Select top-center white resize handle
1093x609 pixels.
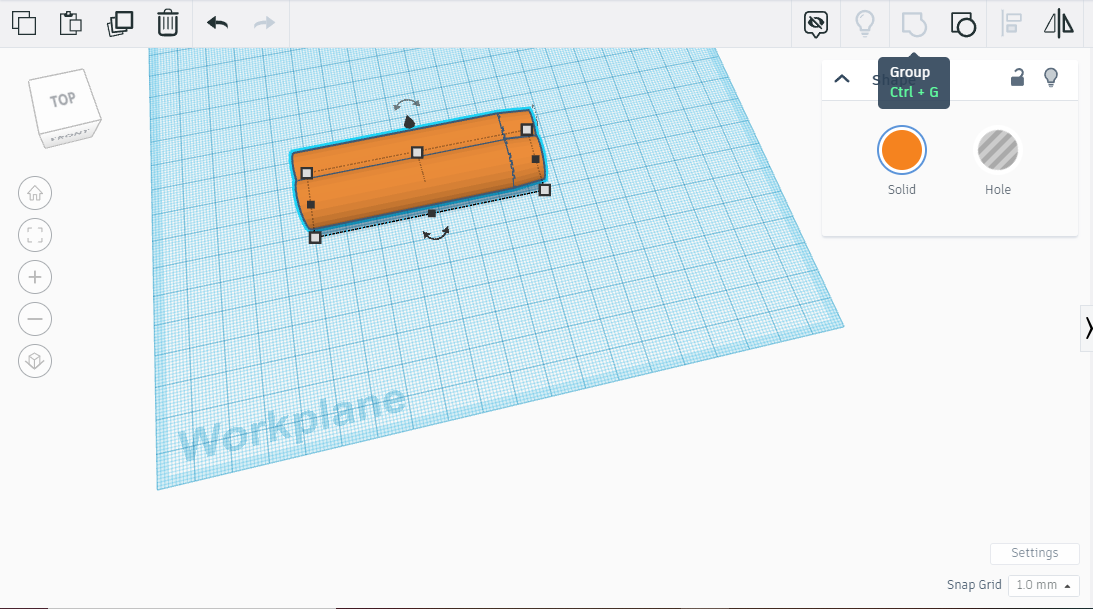(417, 152)
